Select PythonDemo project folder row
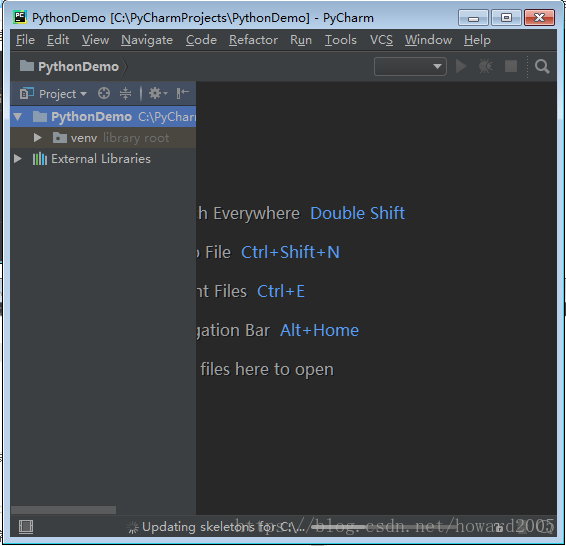Viewport: 566px width, 546px height. click(x=103, y=117)
